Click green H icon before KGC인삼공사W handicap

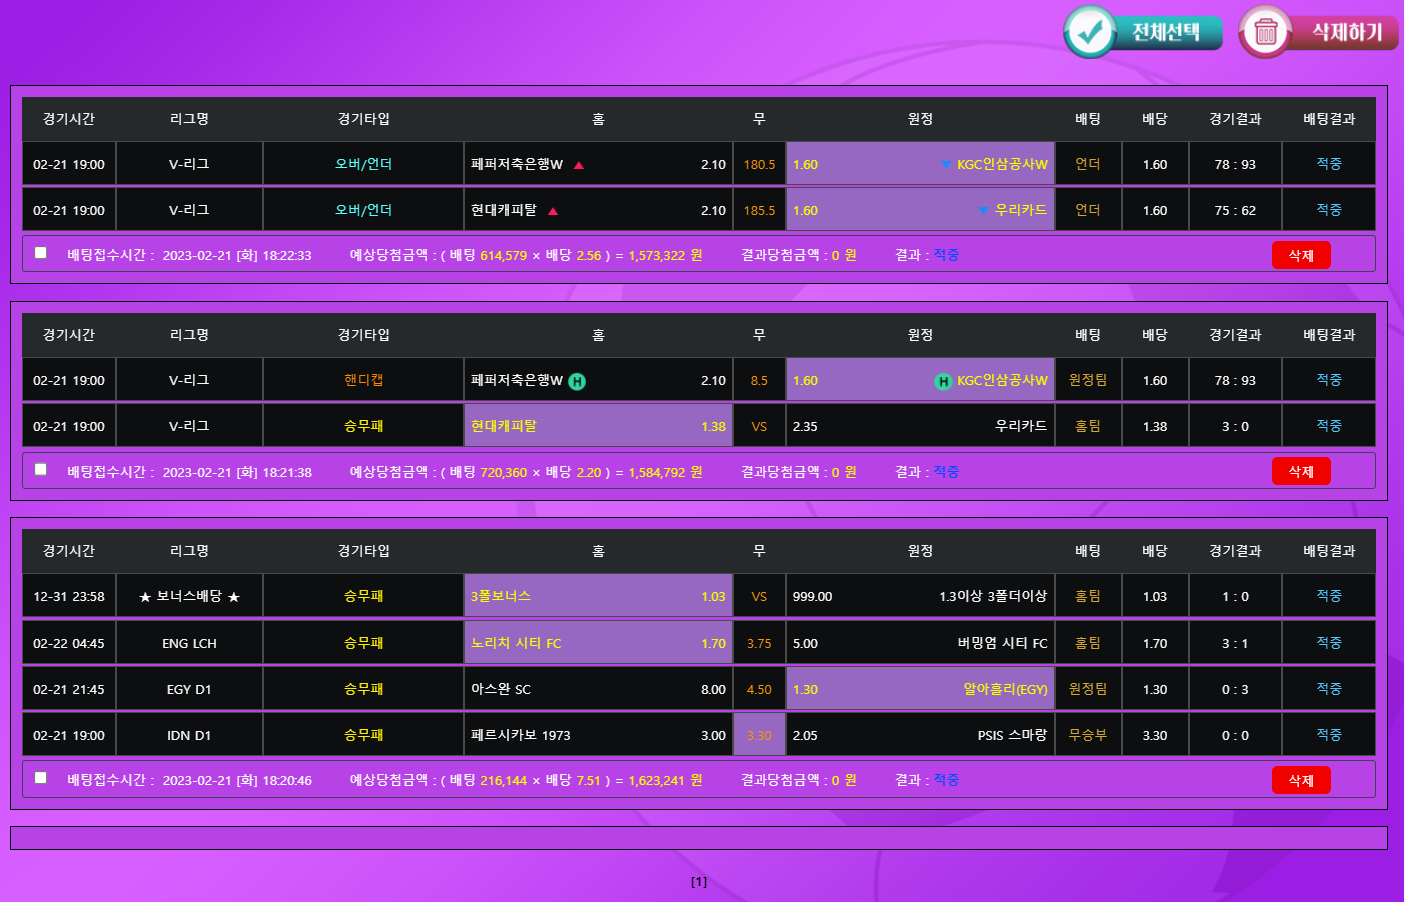943,381
